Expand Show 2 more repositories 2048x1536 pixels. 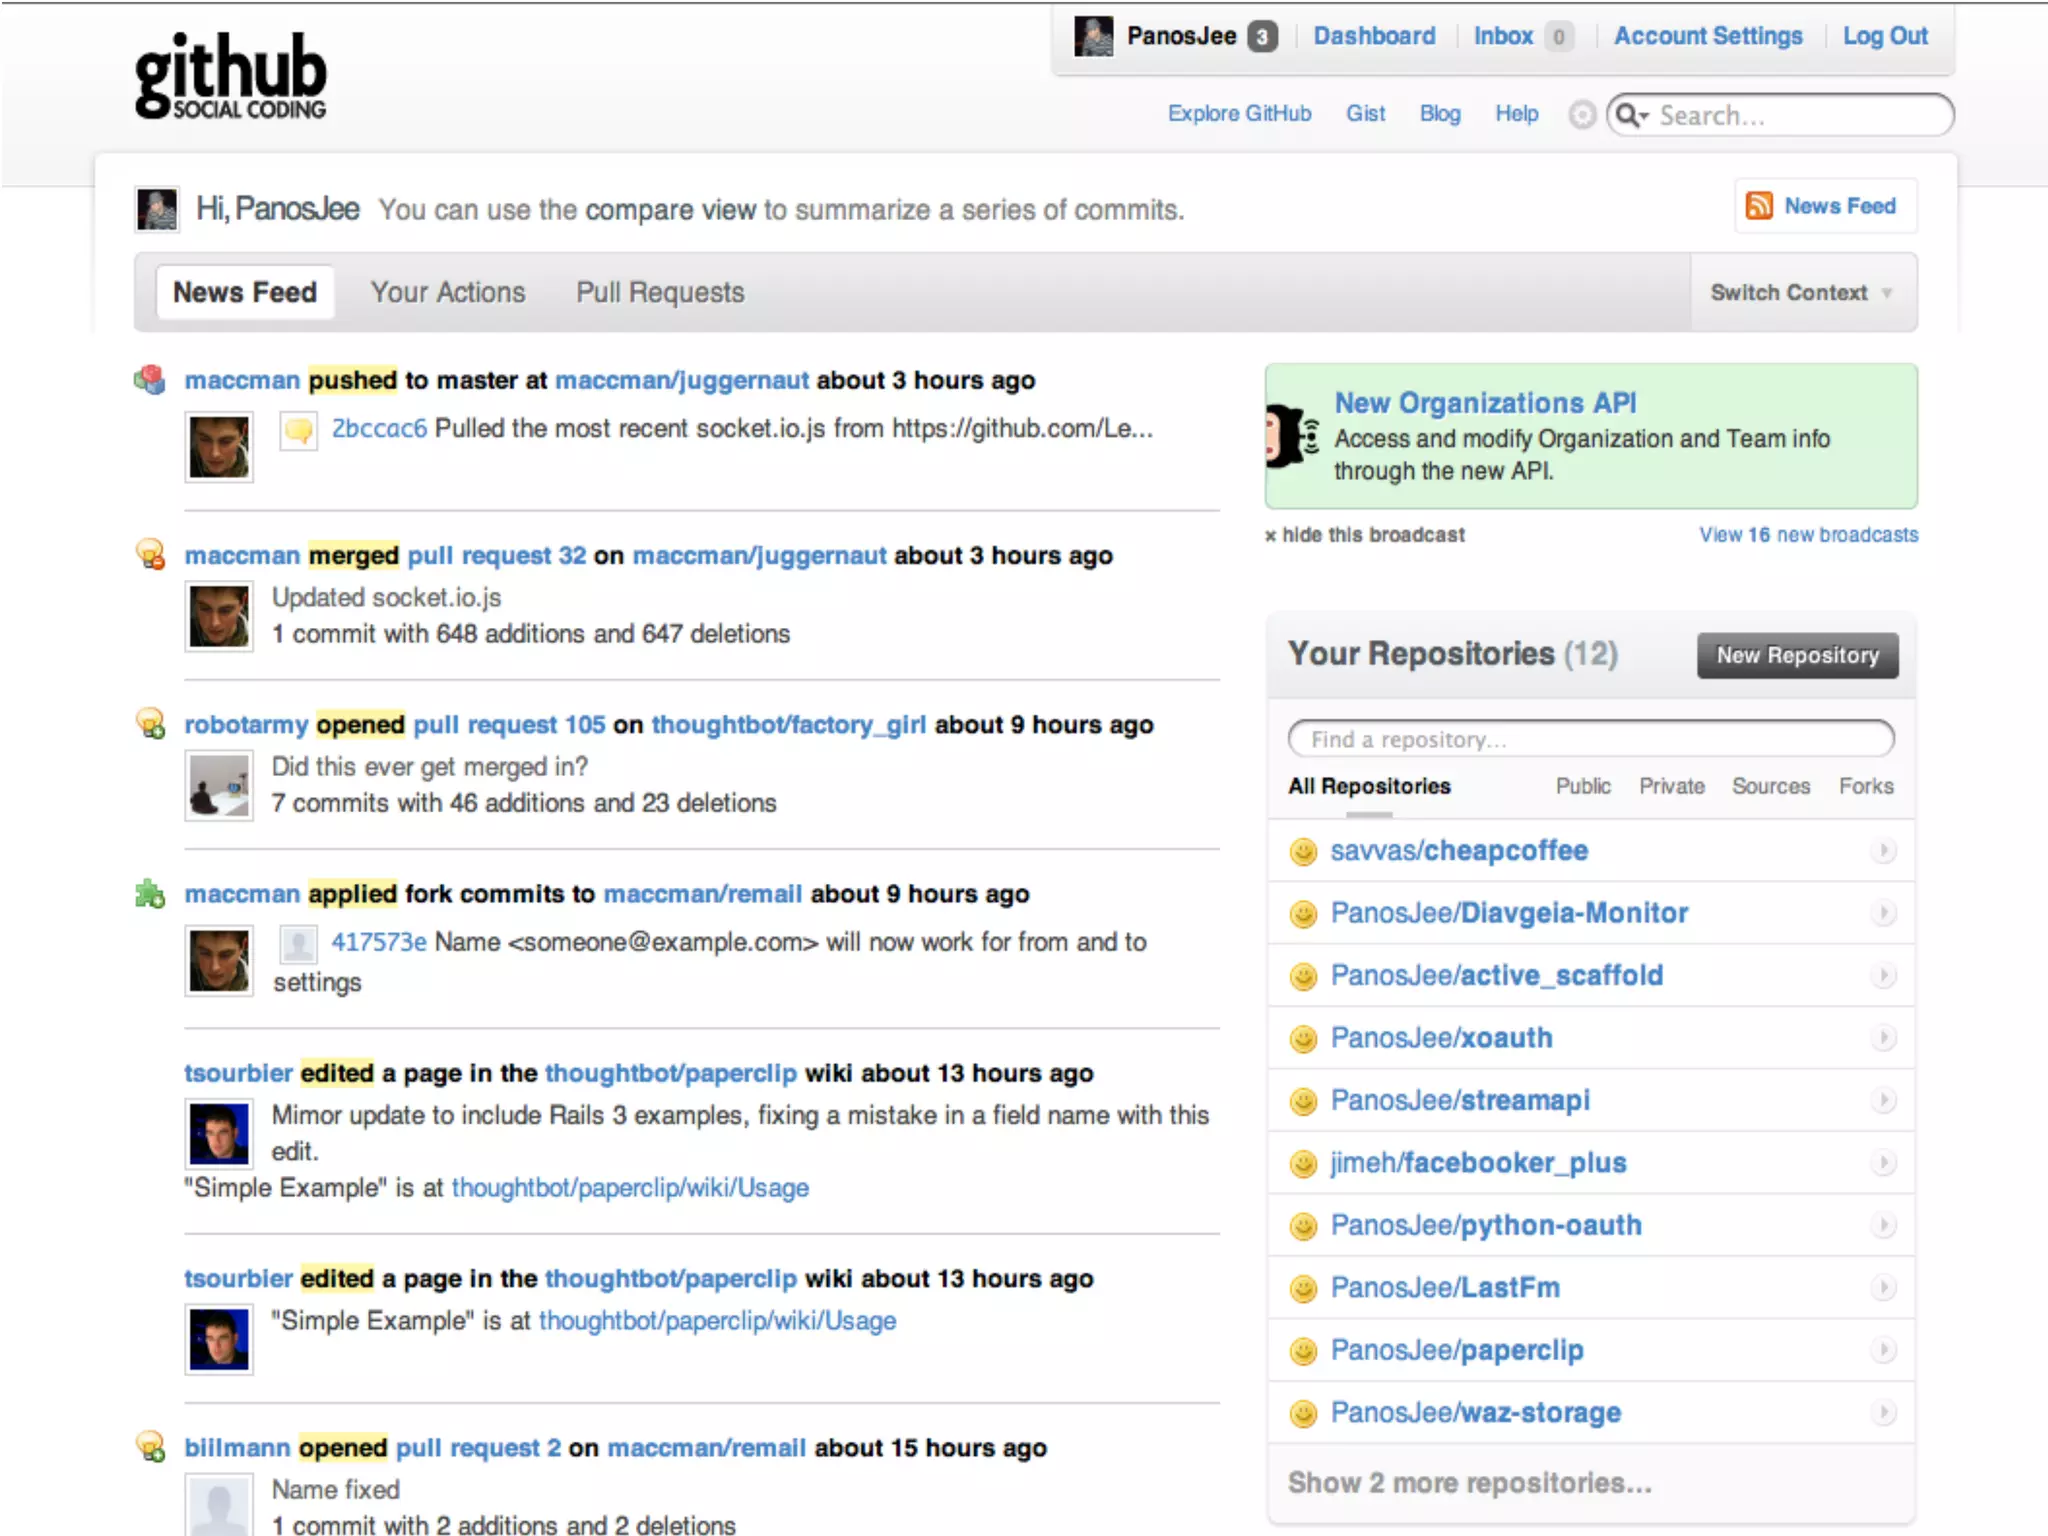click(x=1469, y=1483)
